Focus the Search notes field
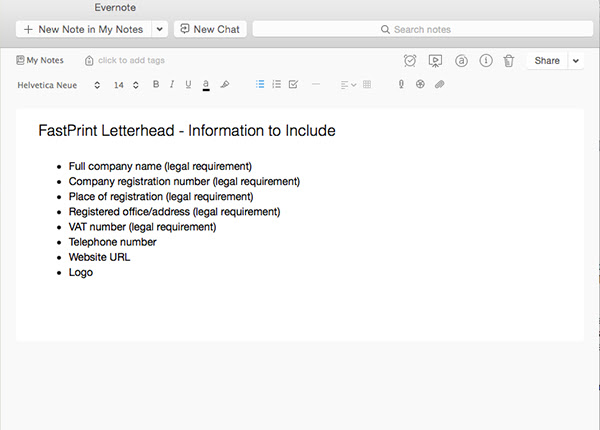 [422, 29]
